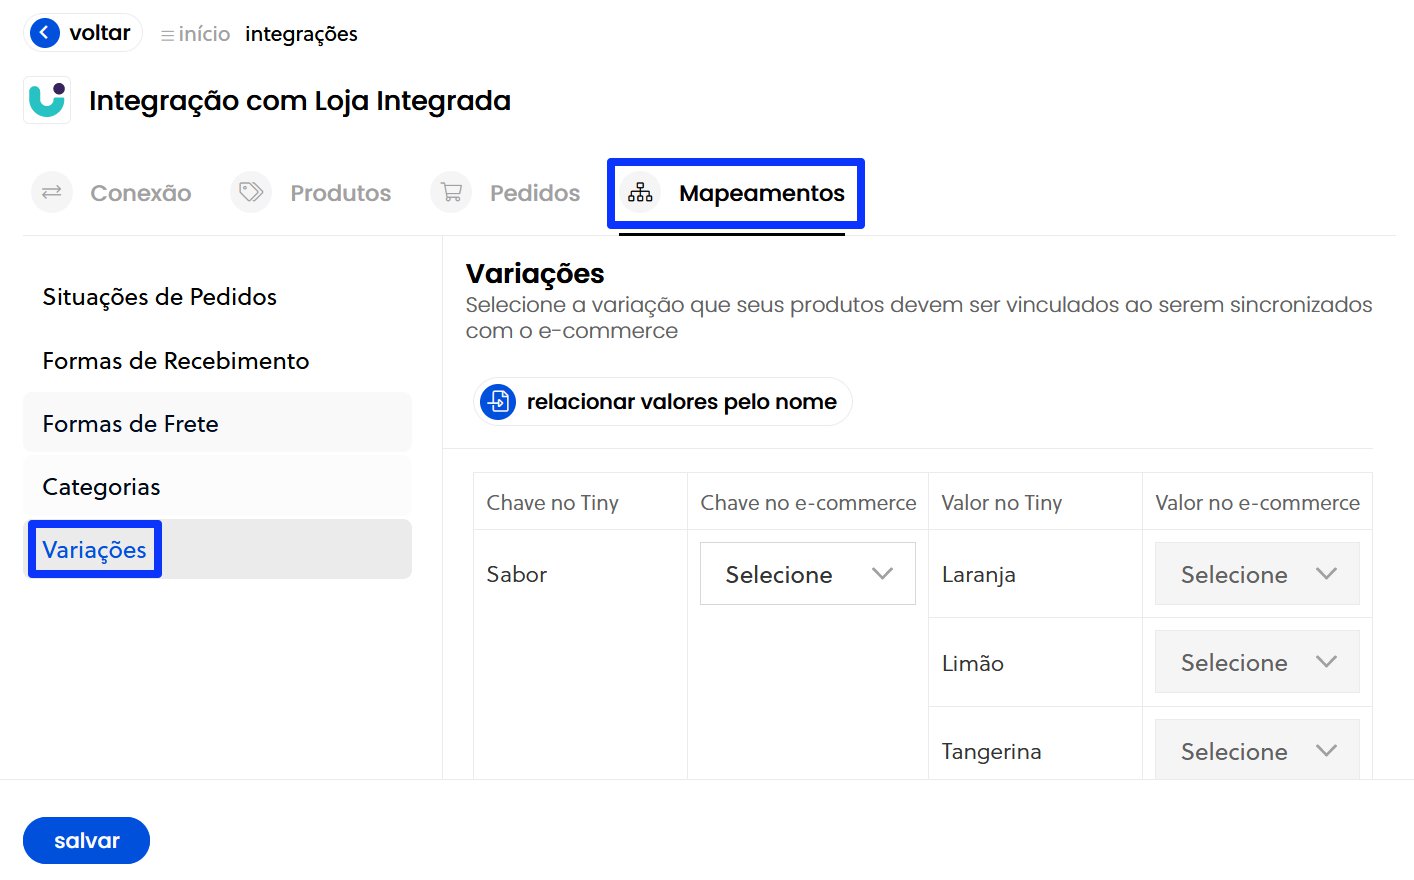Image resolution: width=1414 pixels, height=880 pixels.
Task: Select Variações in the sidebar
Action: (x=218, y=549)
